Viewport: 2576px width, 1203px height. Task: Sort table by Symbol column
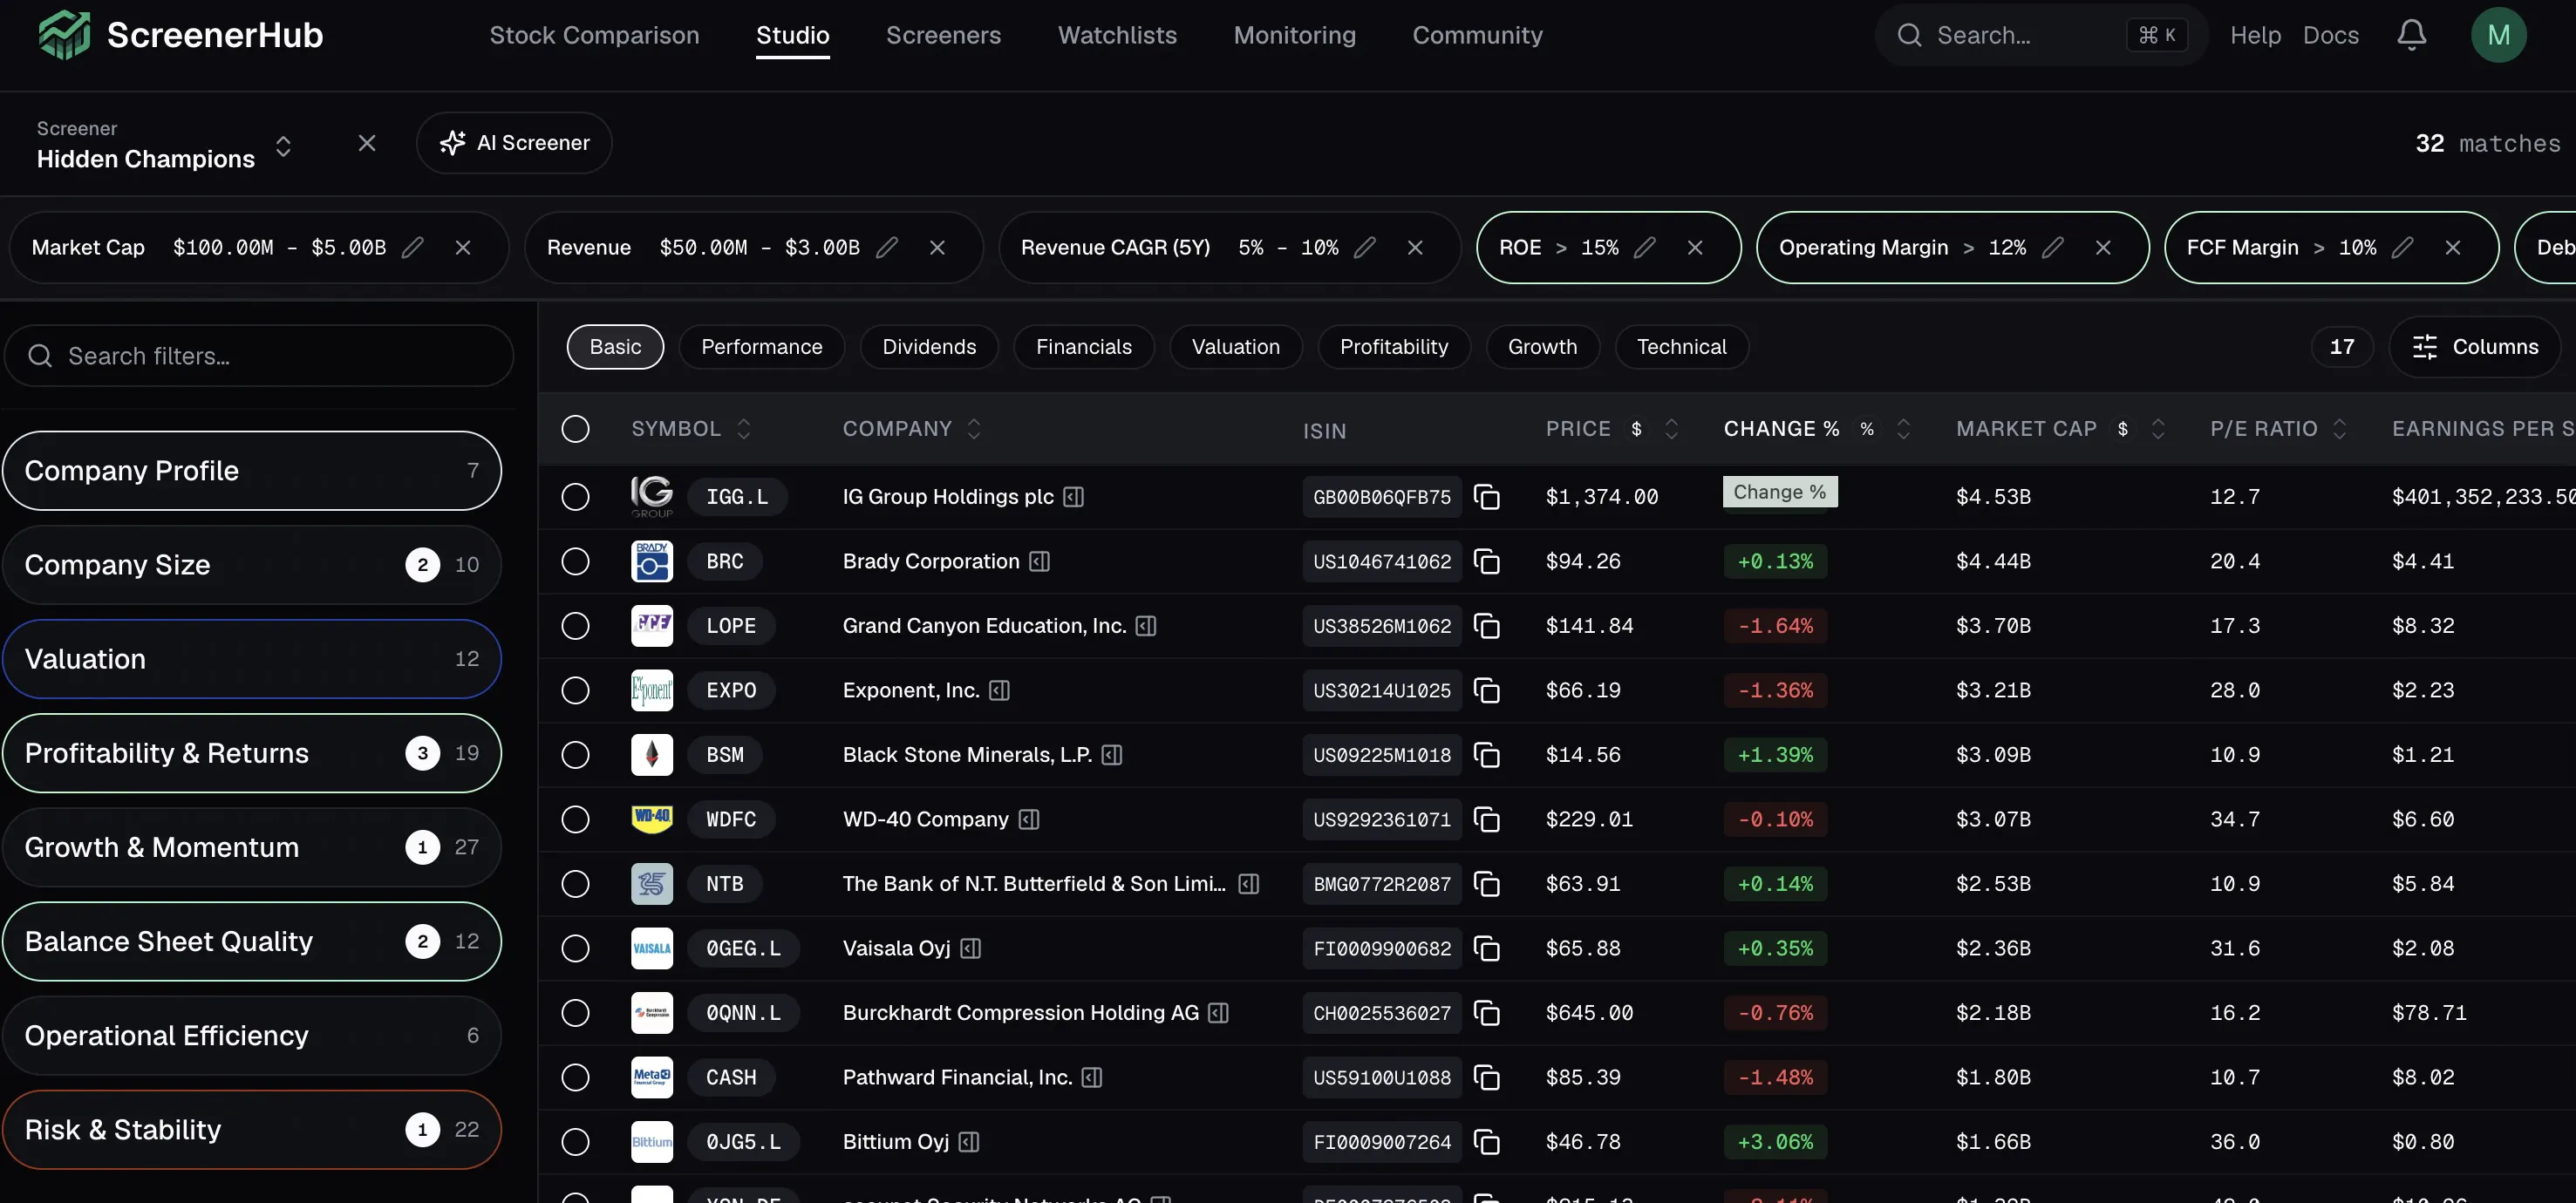tap(744, 429)
